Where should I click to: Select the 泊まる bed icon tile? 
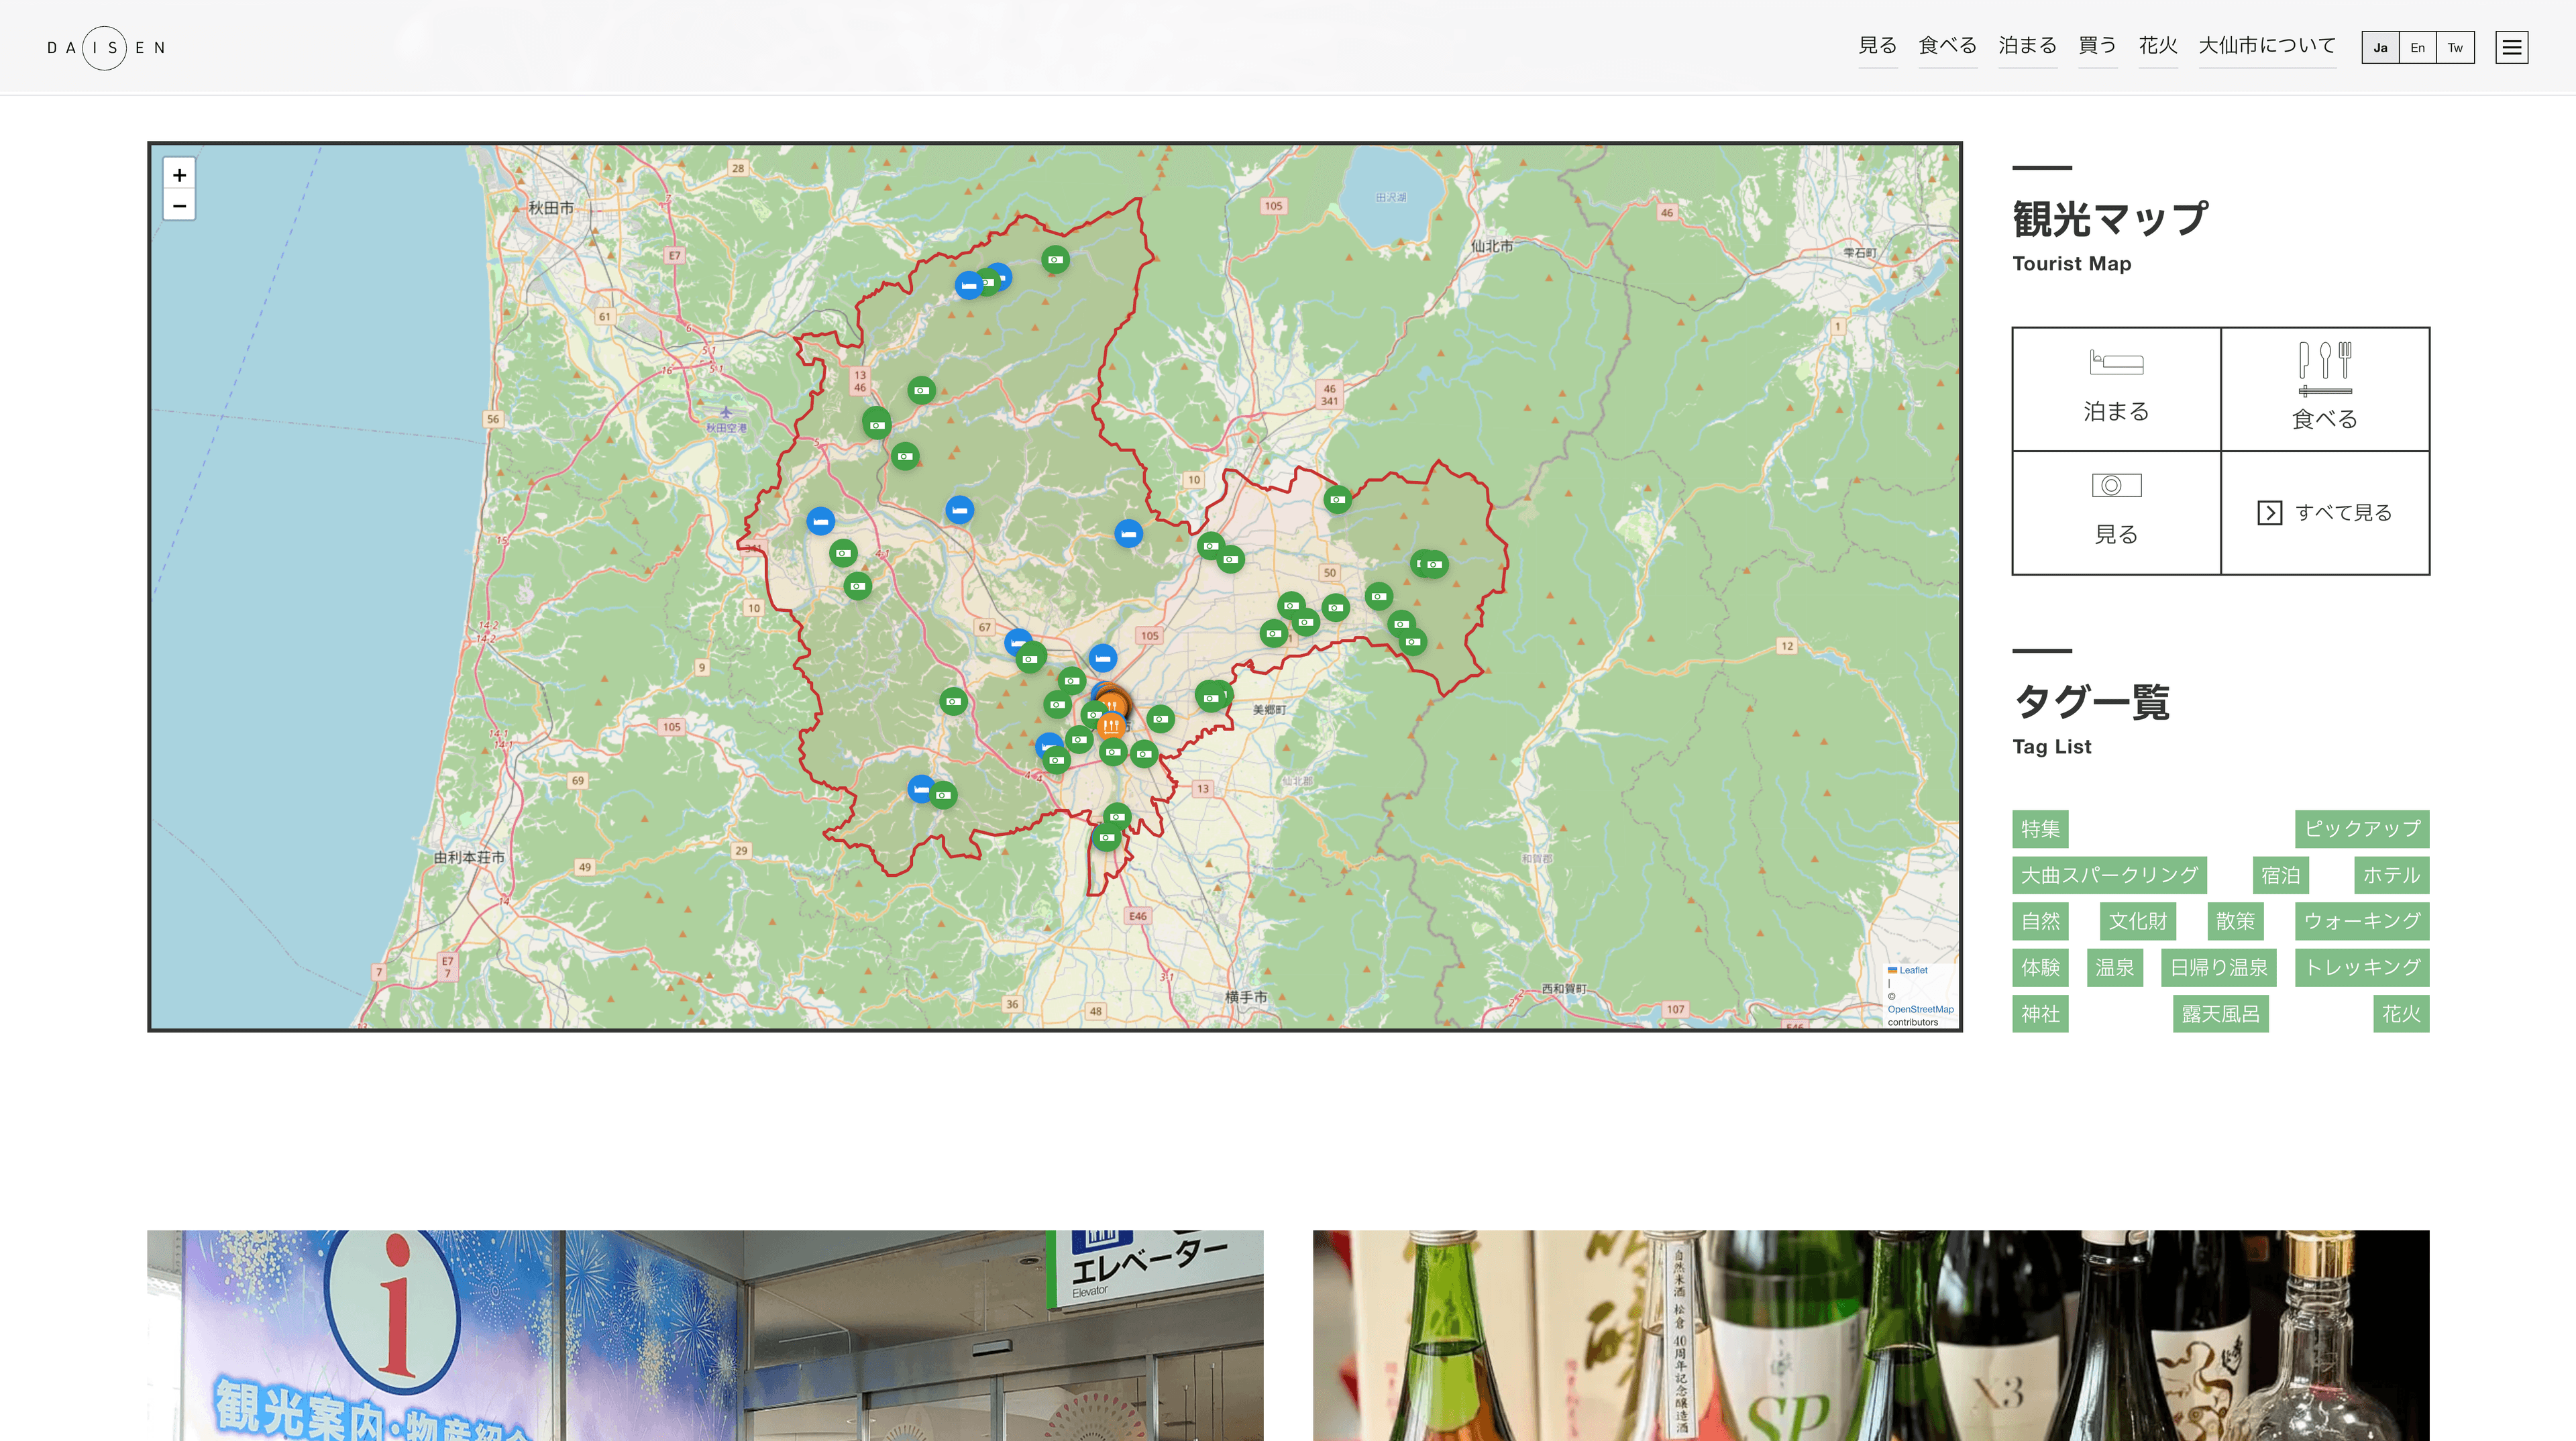2116,389
